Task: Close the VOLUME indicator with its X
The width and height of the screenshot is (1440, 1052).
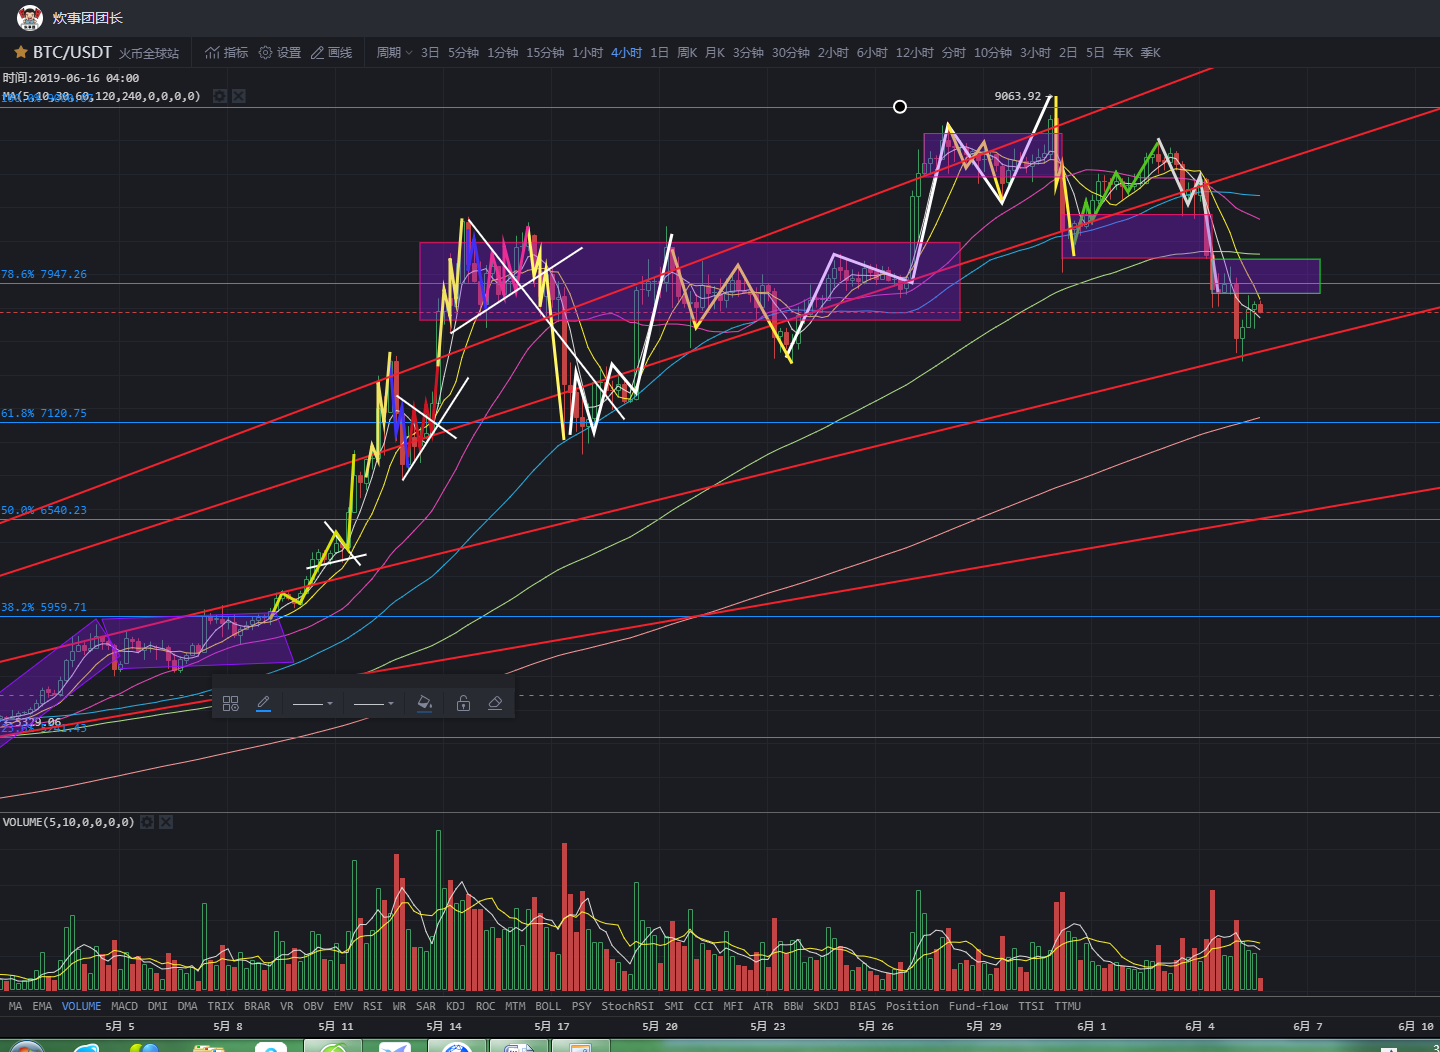Action: pyautogui.click(x=166, y=822)
